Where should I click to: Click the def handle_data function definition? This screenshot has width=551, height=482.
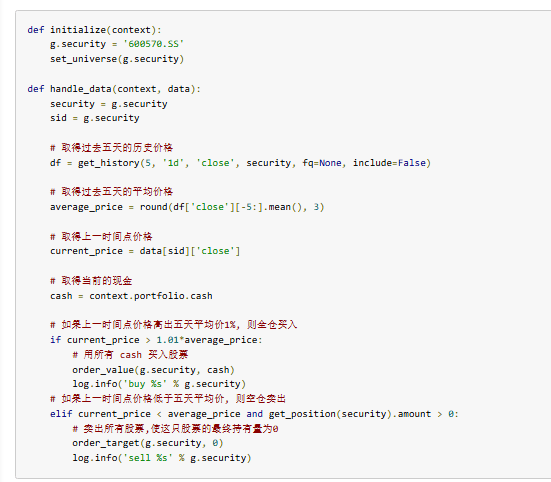click(x=114, y=89)
